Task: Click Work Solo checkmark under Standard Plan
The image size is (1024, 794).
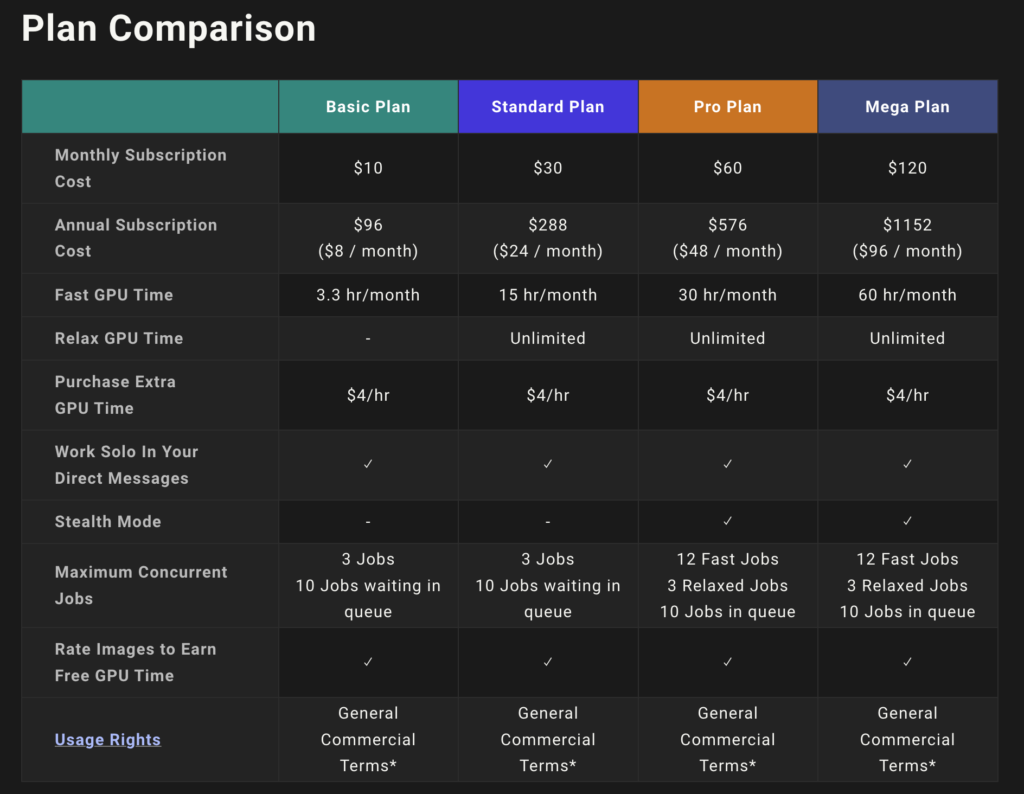Action: tap(548, 465)
